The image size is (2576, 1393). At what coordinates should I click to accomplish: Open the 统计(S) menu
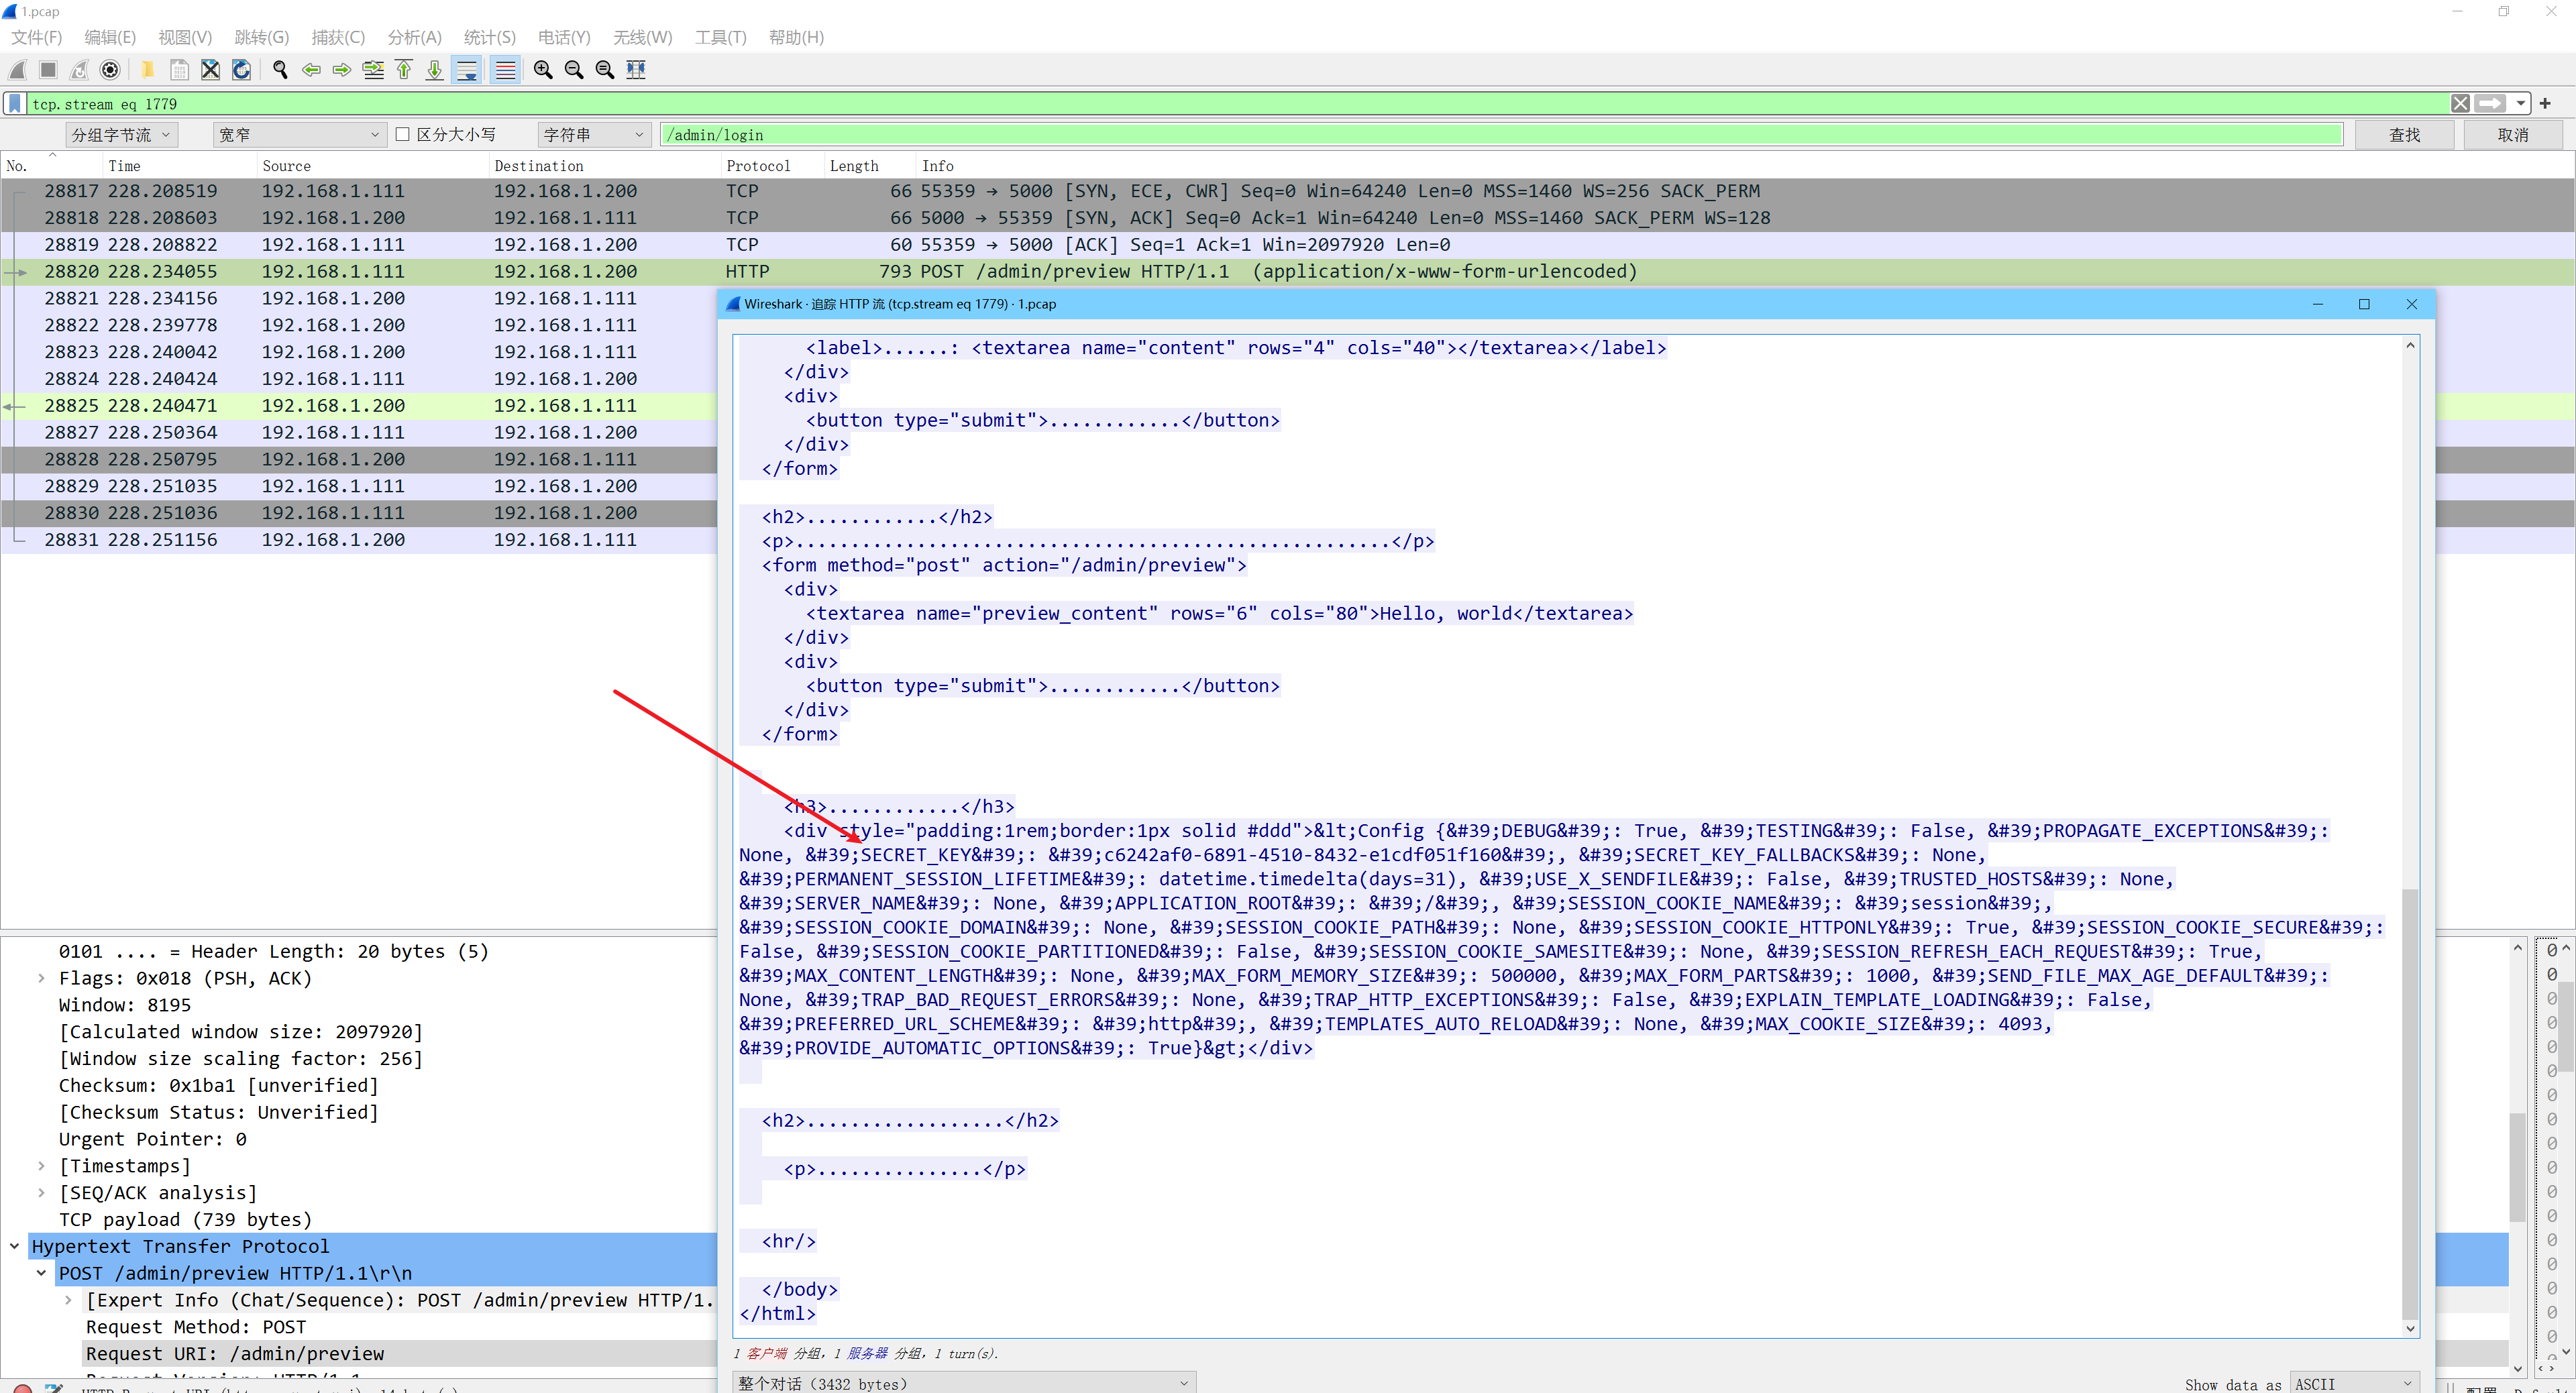pos(490,37)
